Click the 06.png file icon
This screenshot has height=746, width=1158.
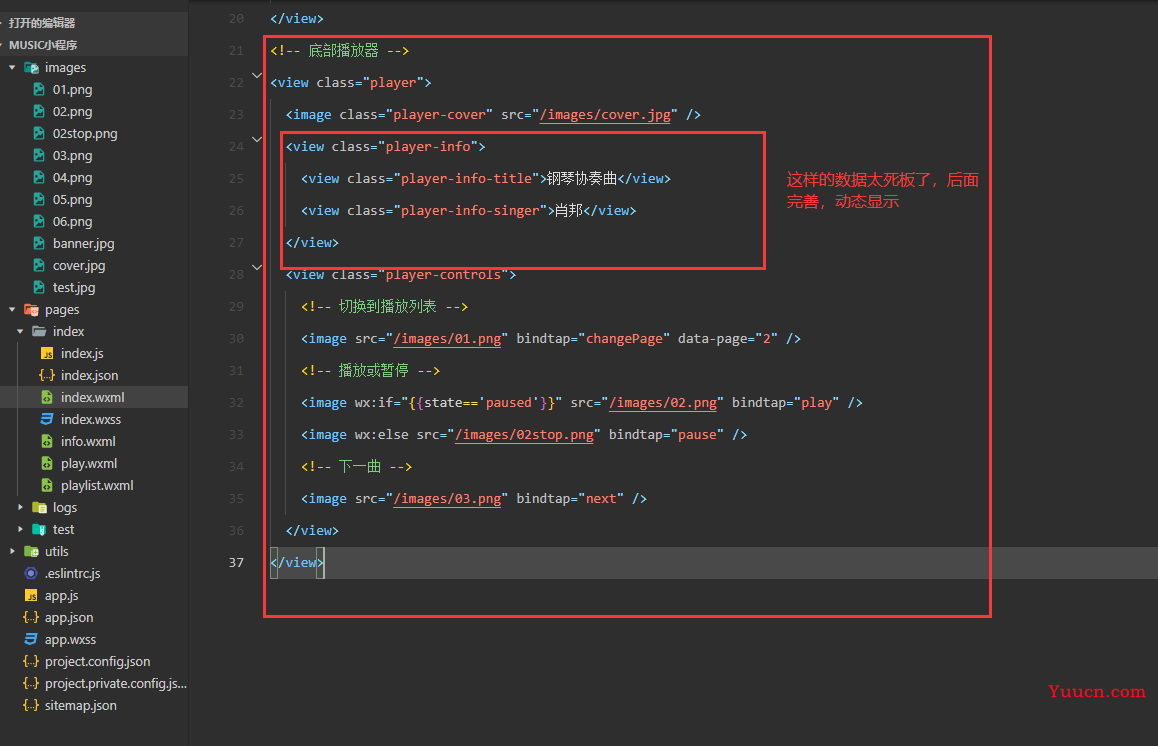tap(39, 222)
